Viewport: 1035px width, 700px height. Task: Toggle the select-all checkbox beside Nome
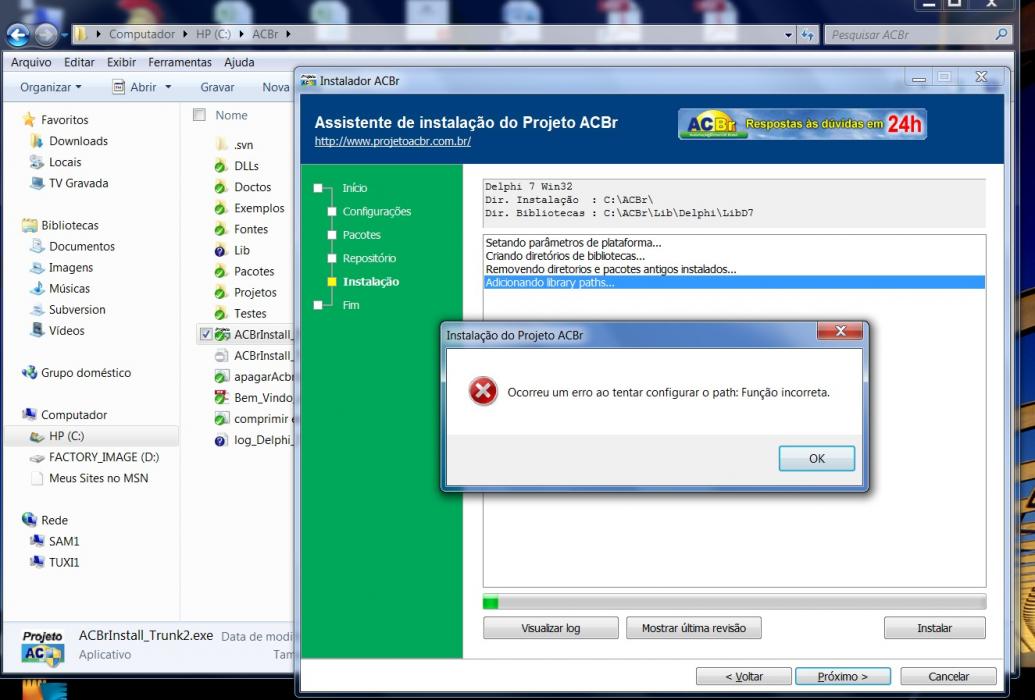pyautogui.click(x=199, y=115)
